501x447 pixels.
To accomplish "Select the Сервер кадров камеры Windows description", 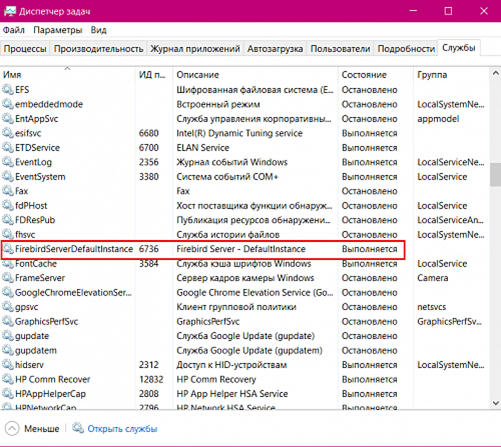I will 245,278.
